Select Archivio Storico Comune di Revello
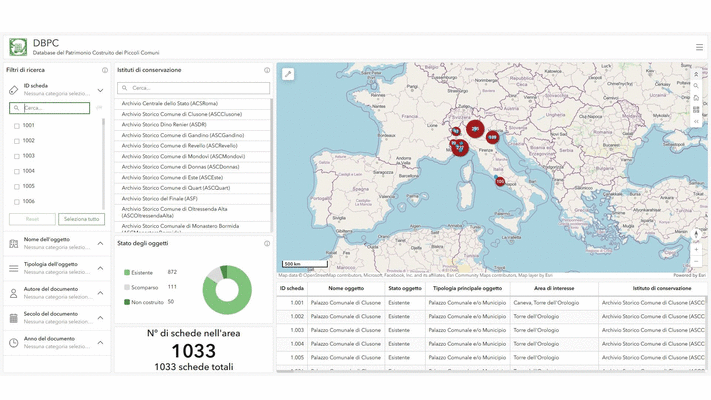711x400 pixels. pyautogui.click(x=192, y=146)
